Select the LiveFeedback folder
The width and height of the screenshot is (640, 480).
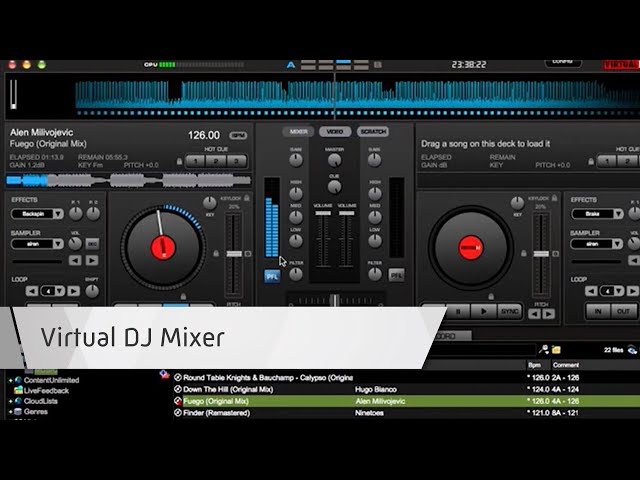pyautogui.click(x=42, y=391)
